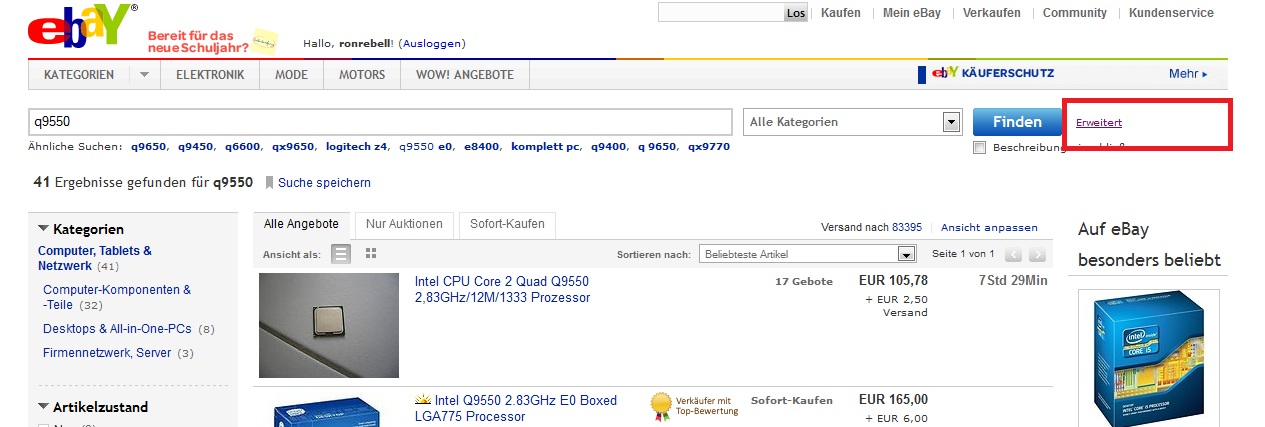Click postal code 83395 link
This screenshot has width=1265, height=427.
(907, 227)
